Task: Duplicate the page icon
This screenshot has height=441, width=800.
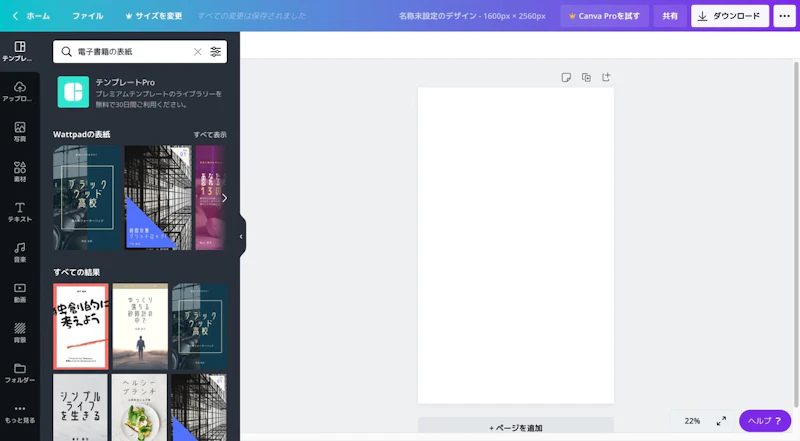Action: click(586, 78)
